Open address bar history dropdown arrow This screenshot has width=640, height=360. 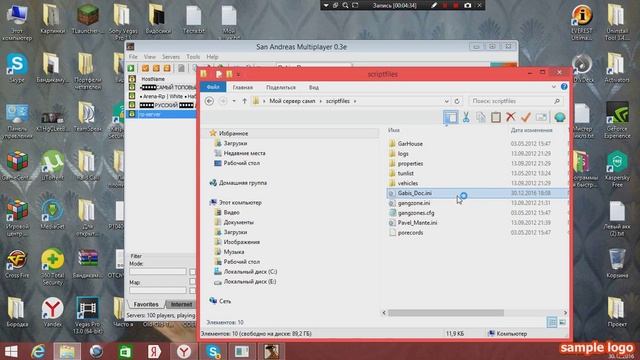(447, 101)
